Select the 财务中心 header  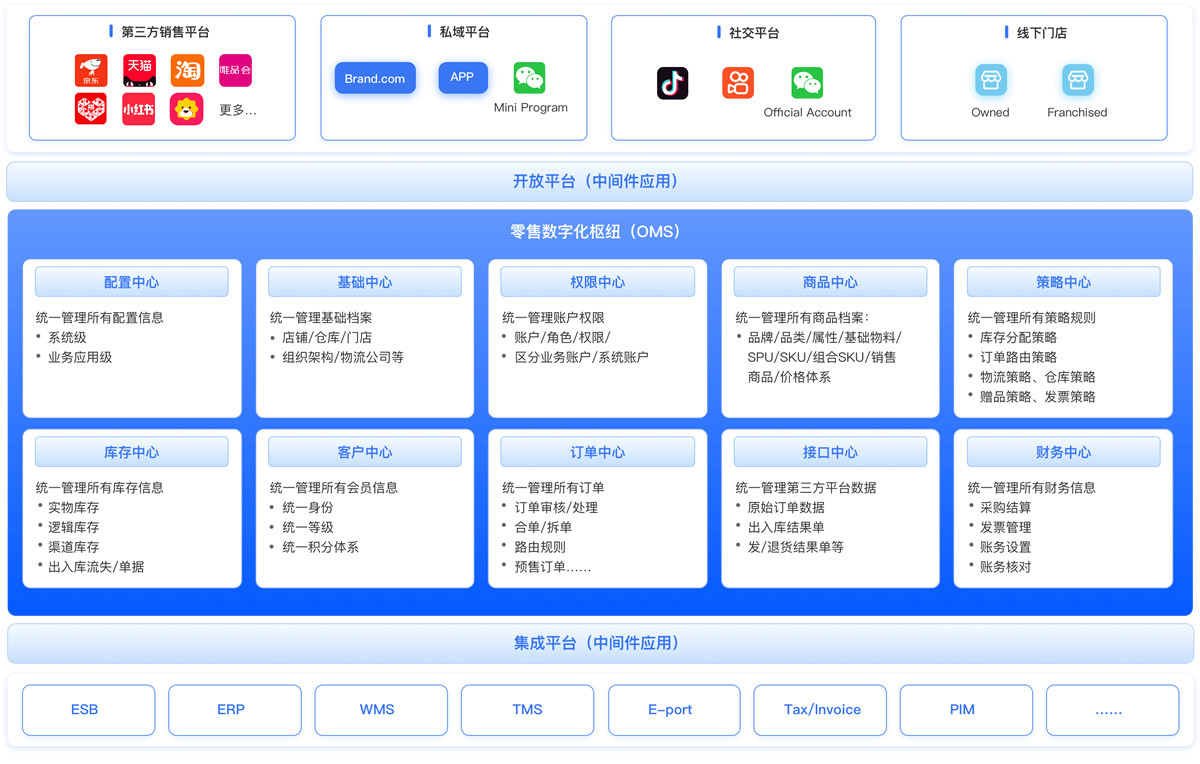coord(1064,452)
